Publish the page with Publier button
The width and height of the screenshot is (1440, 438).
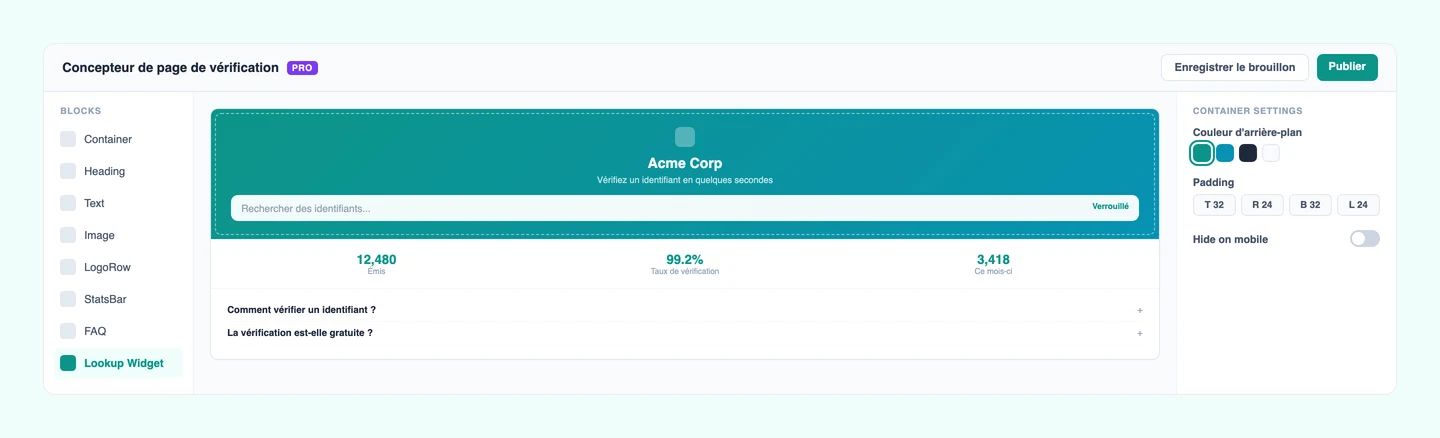pyautogui.click(x=1347, y=67)
